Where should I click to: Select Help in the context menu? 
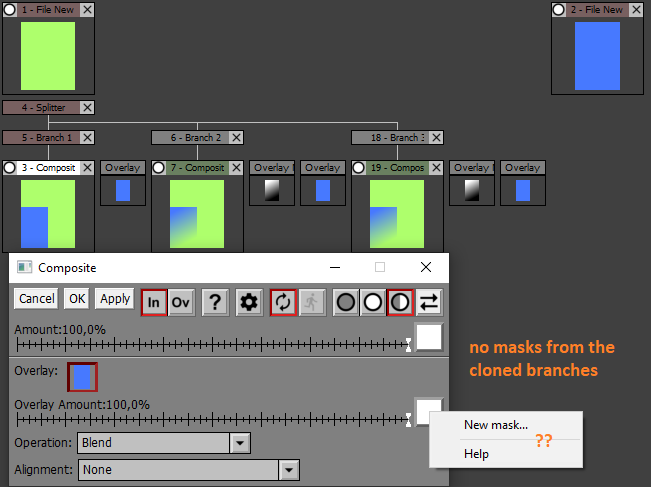(x=476, y=454)
